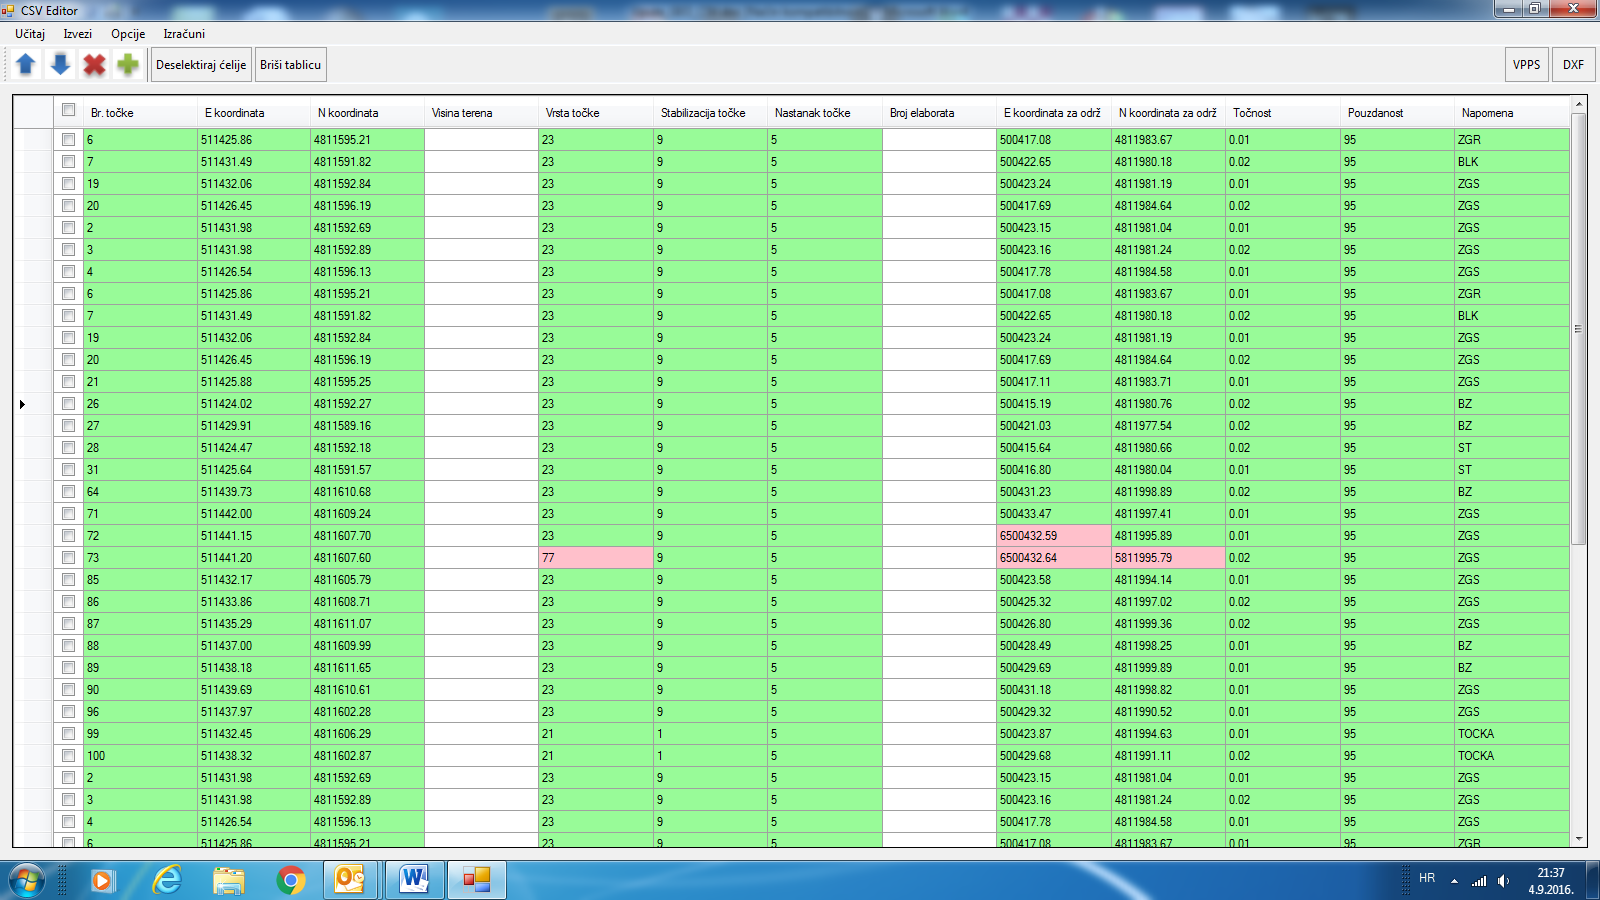The height and width of the screenshot is (900, 1600).
Task: Click the blue up arrow move-row icon
Action: (x=26, y=65)
